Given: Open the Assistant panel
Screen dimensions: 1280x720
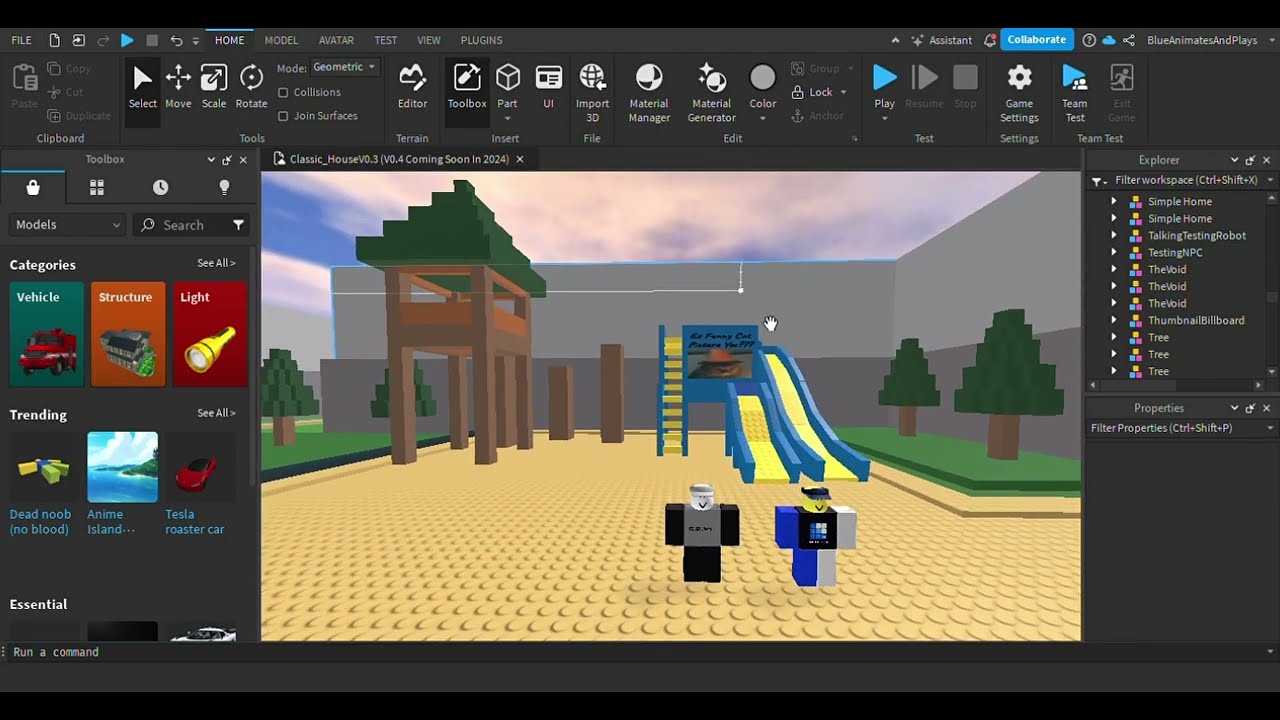Looking at the screenshot, I should point(941,40).
